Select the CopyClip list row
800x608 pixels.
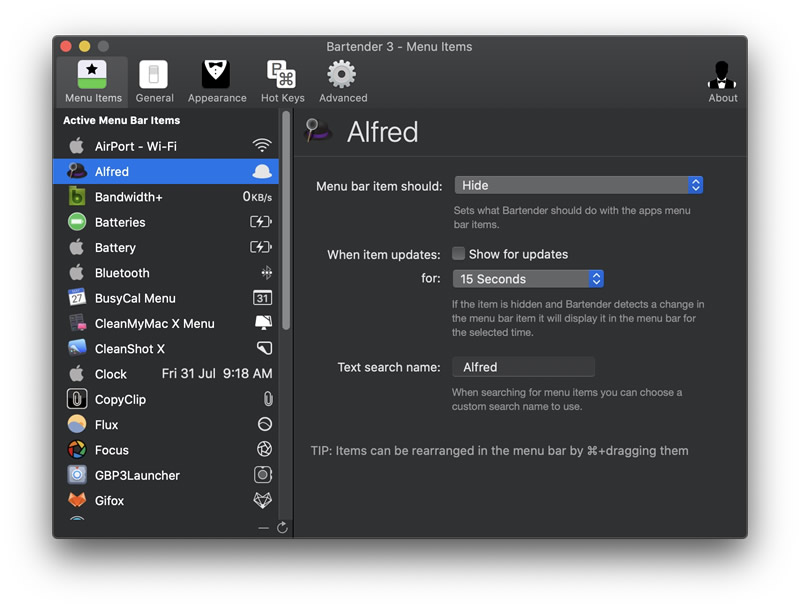pyautogui.click(x=166, y=399)
